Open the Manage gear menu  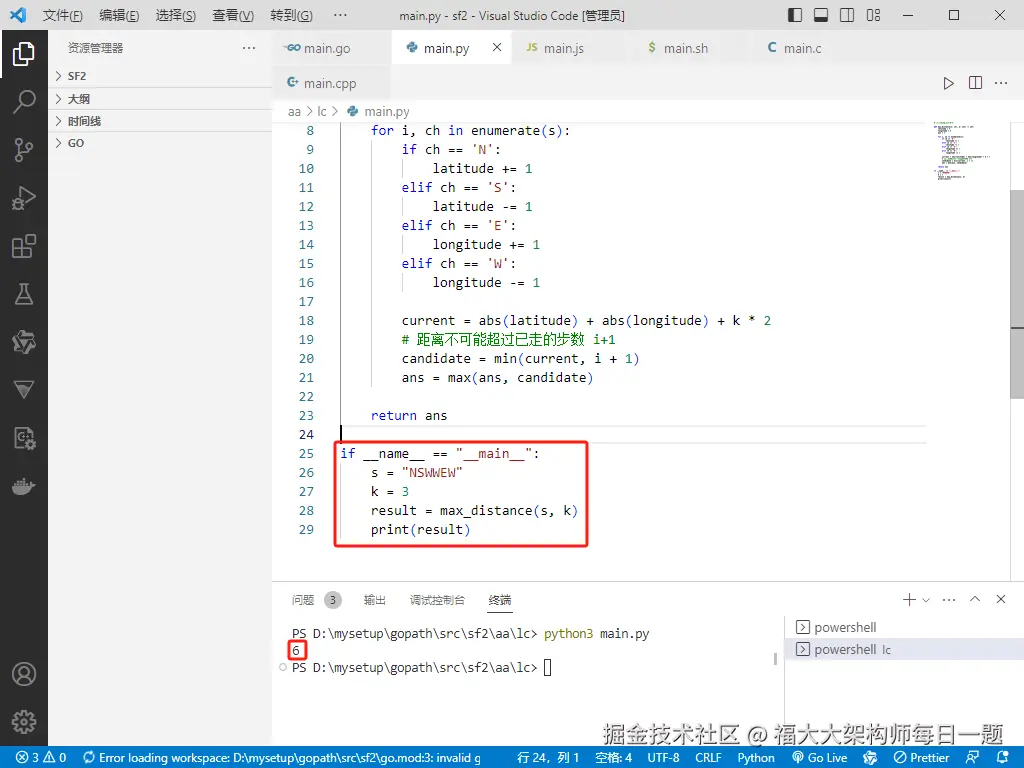click(x=24, y=722)
